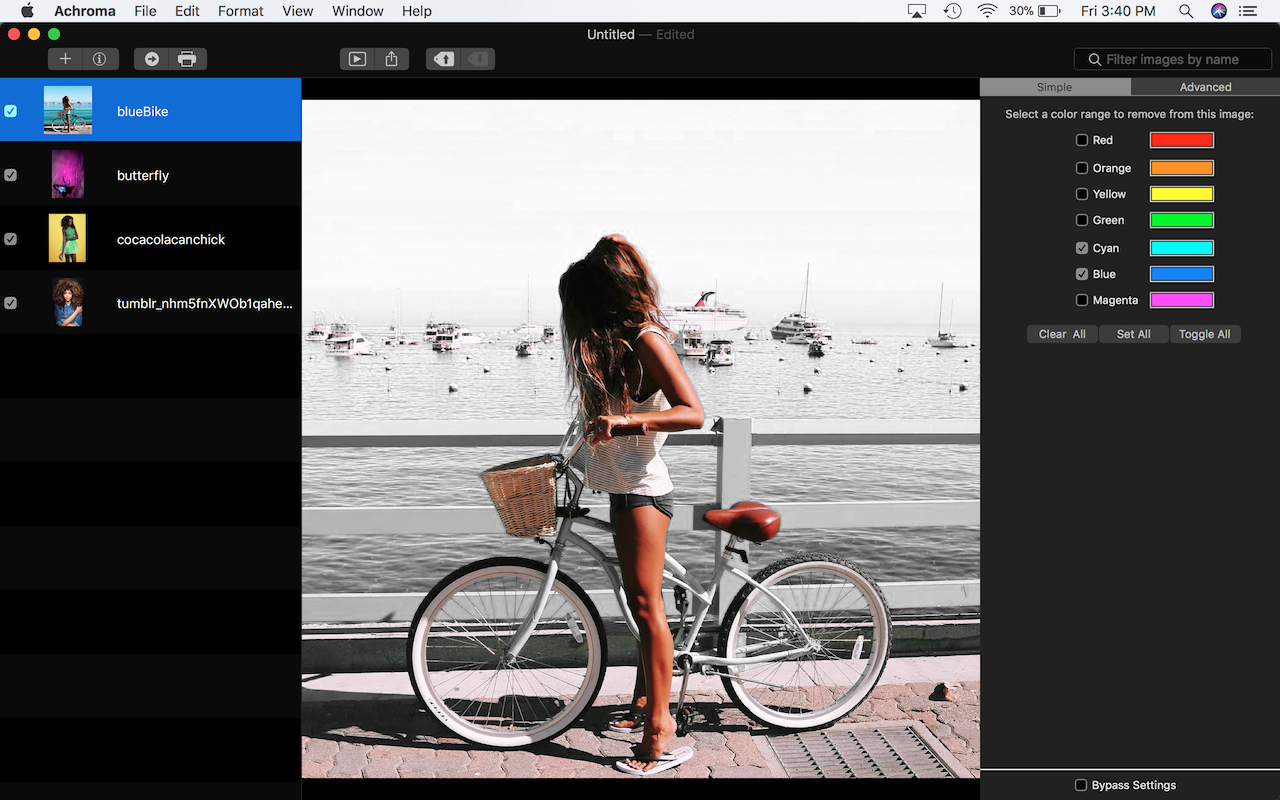The image size is (1280, 800).
Task: Open the share toolbar icon
Action: coord(391,59)
